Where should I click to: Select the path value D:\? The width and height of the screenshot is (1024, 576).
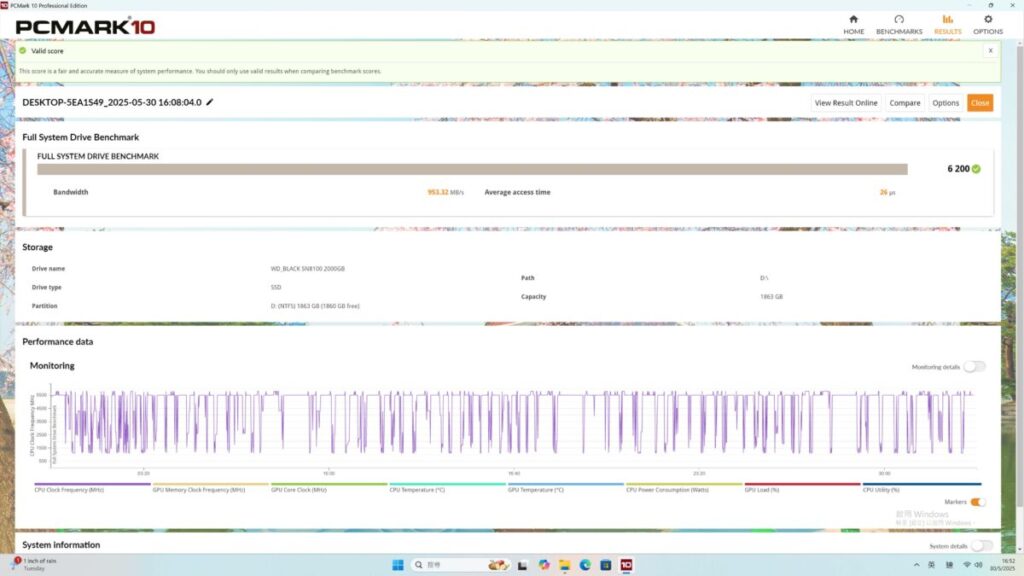pos(764,278)
